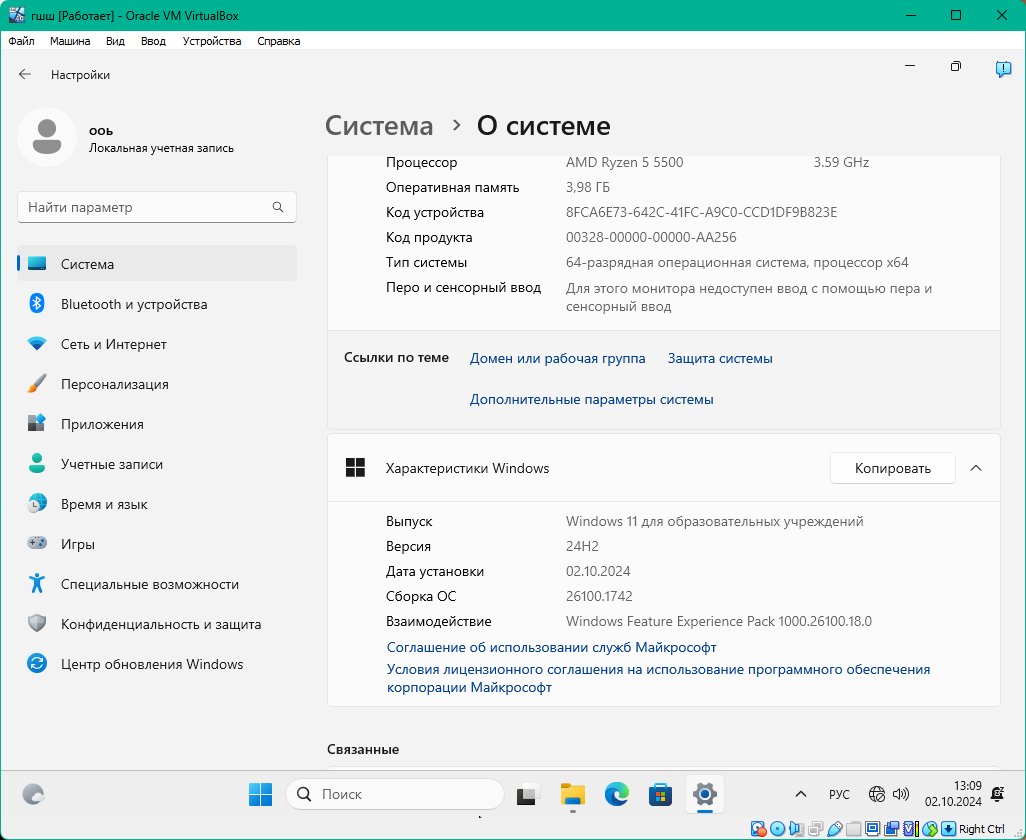
Task: Click the Найти параметр search field
Action: click(x=145, y=208)
